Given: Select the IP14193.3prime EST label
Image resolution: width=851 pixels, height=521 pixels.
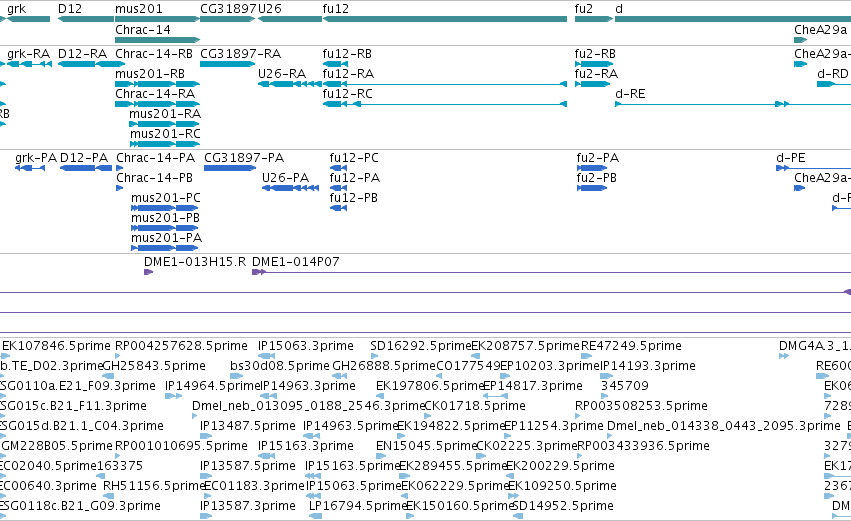Looking at the screenshot, I should (x=648, y=366).
